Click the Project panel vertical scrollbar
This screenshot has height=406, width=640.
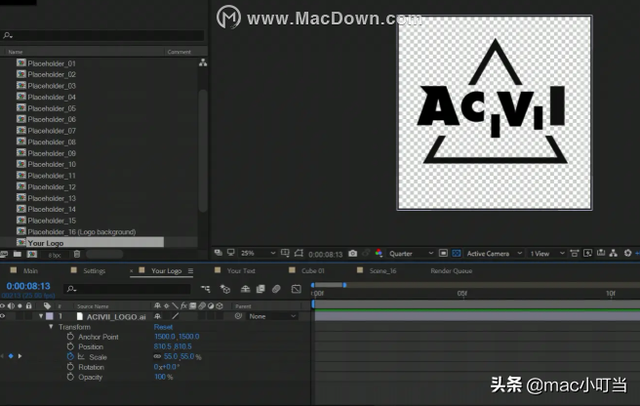[x=202, y=150]
